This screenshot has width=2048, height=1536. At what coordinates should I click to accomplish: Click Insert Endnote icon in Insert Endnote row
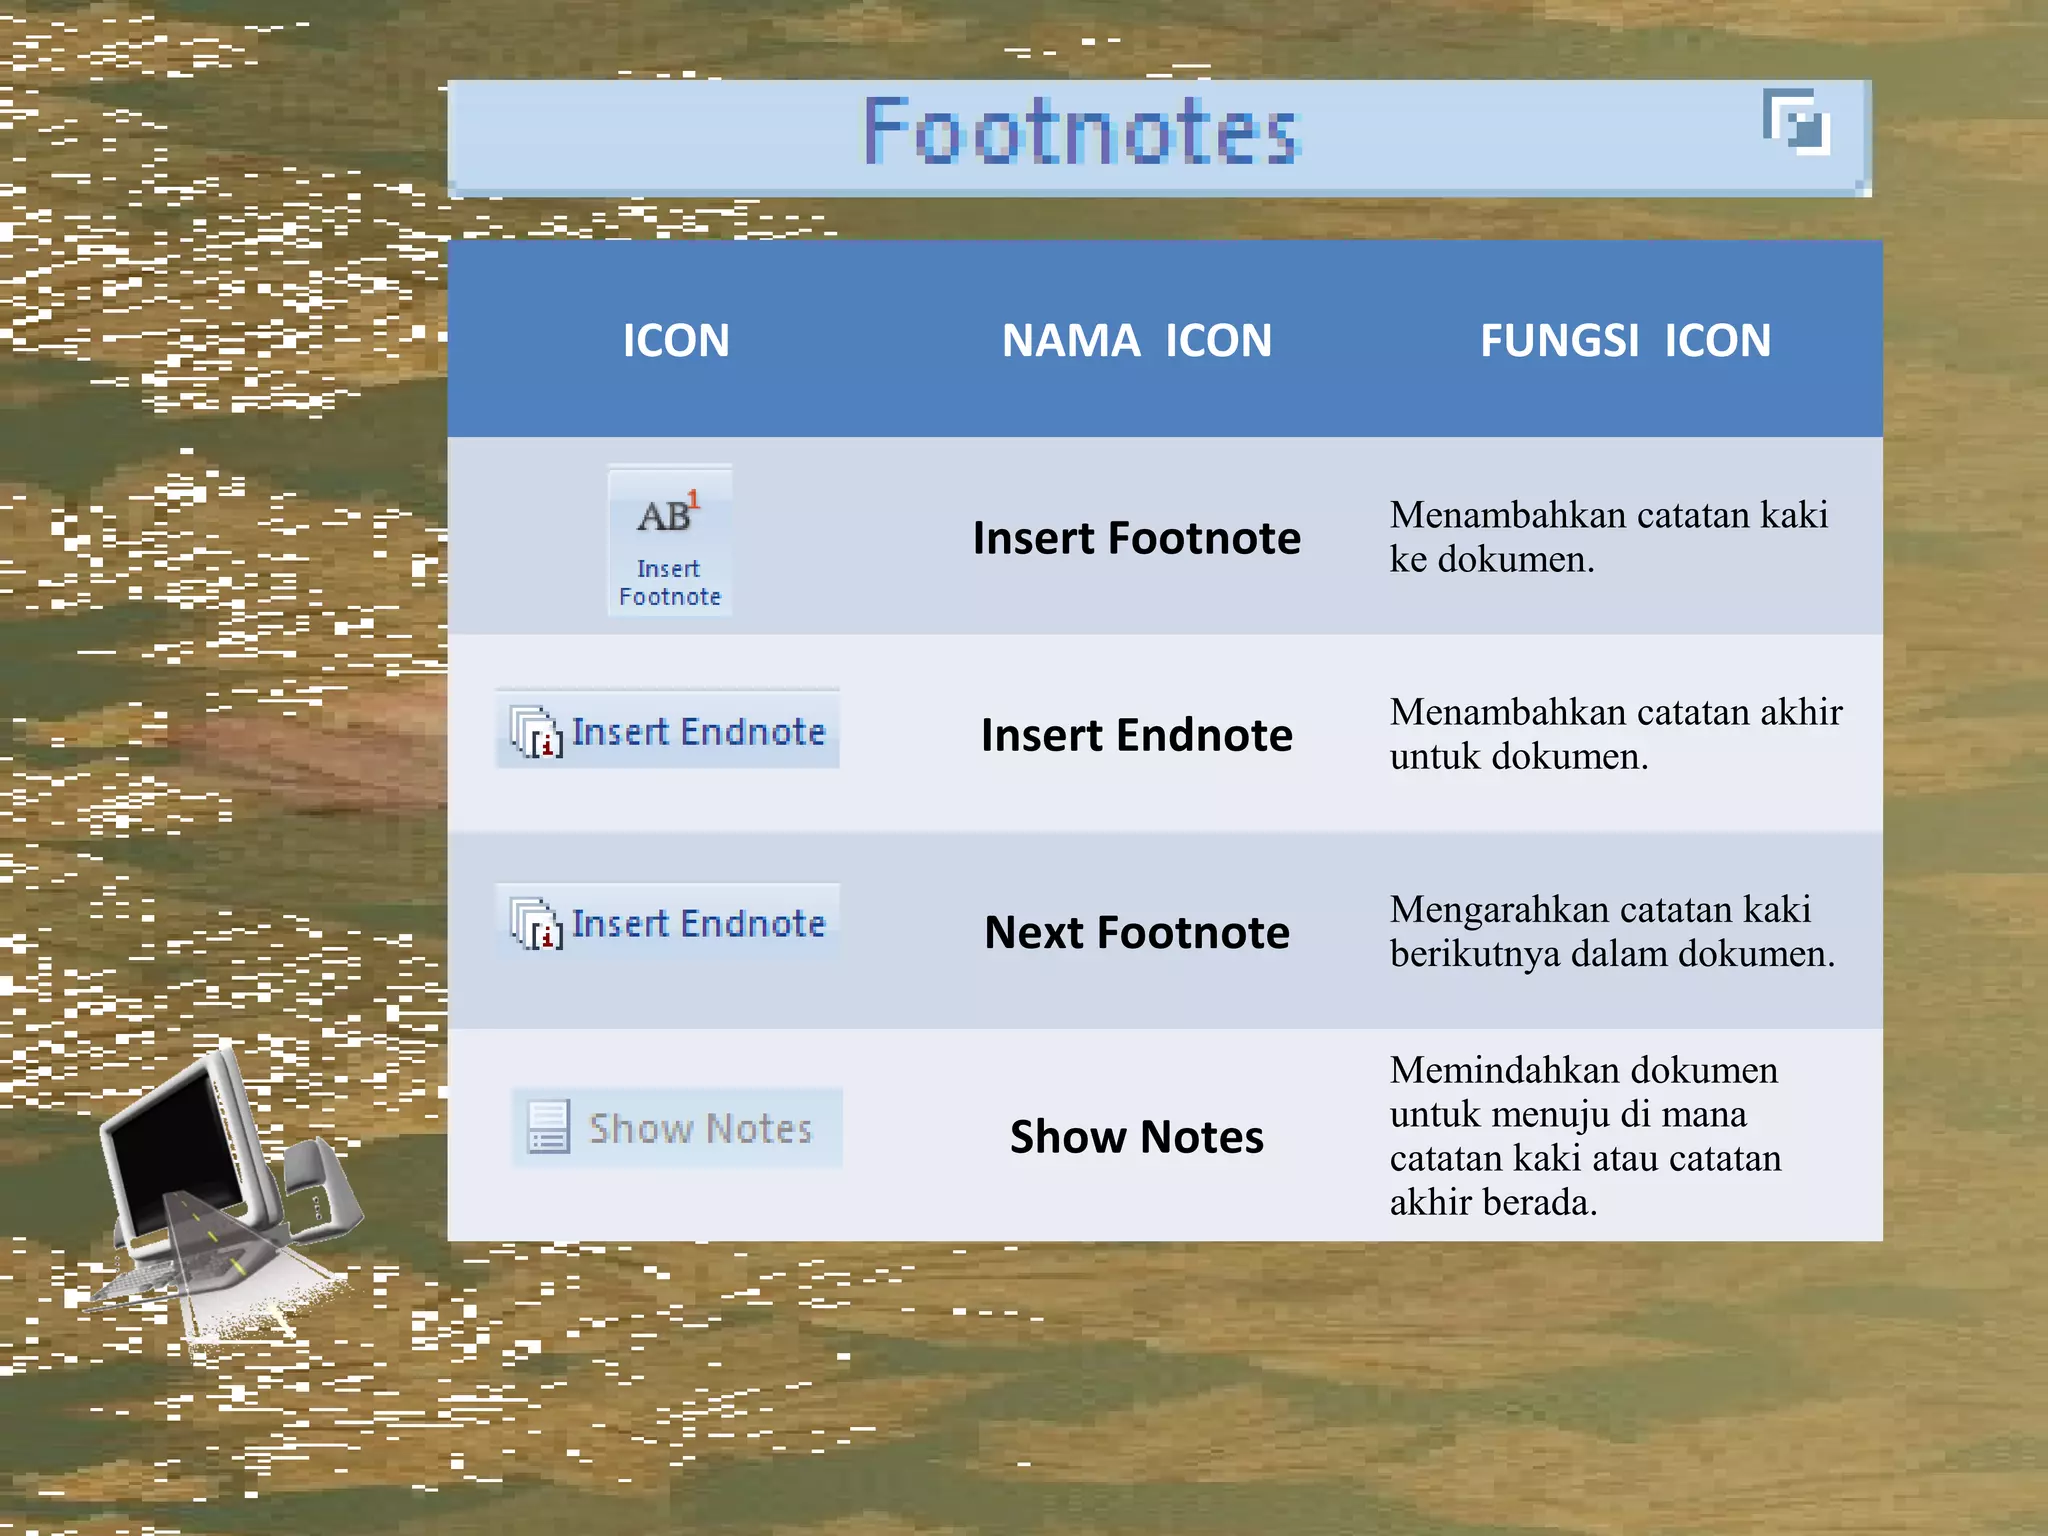(667, 730)
